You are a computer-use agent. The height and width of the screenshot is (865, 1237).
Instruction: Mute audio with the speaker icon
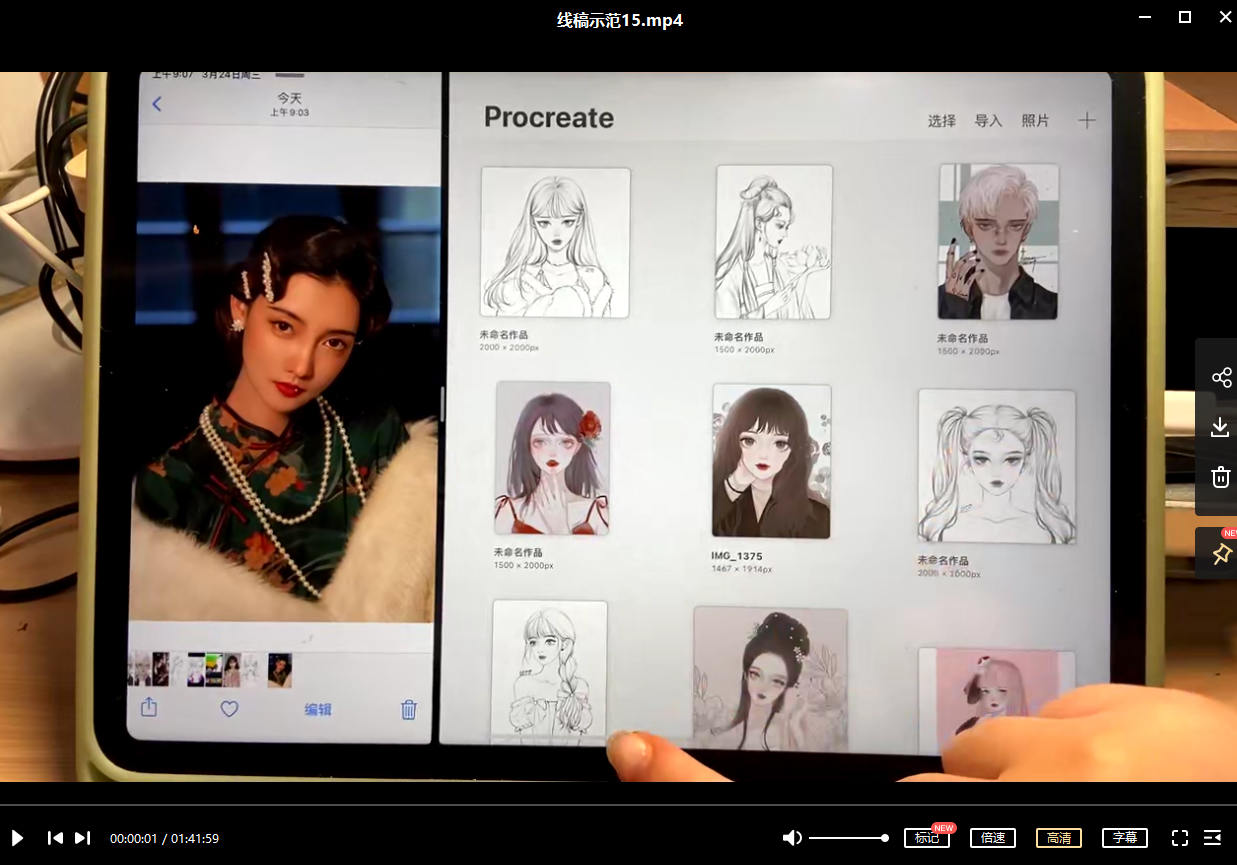pos(792,838)
